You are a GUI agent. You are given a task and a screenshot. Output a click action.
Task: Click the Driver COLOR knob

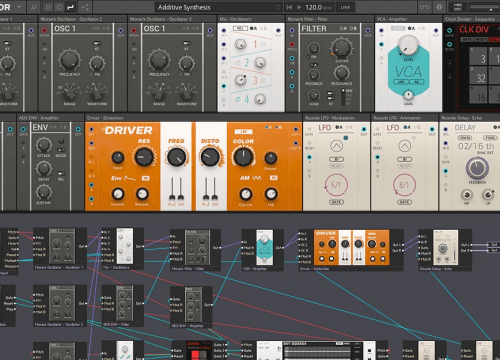click(243, 157)
